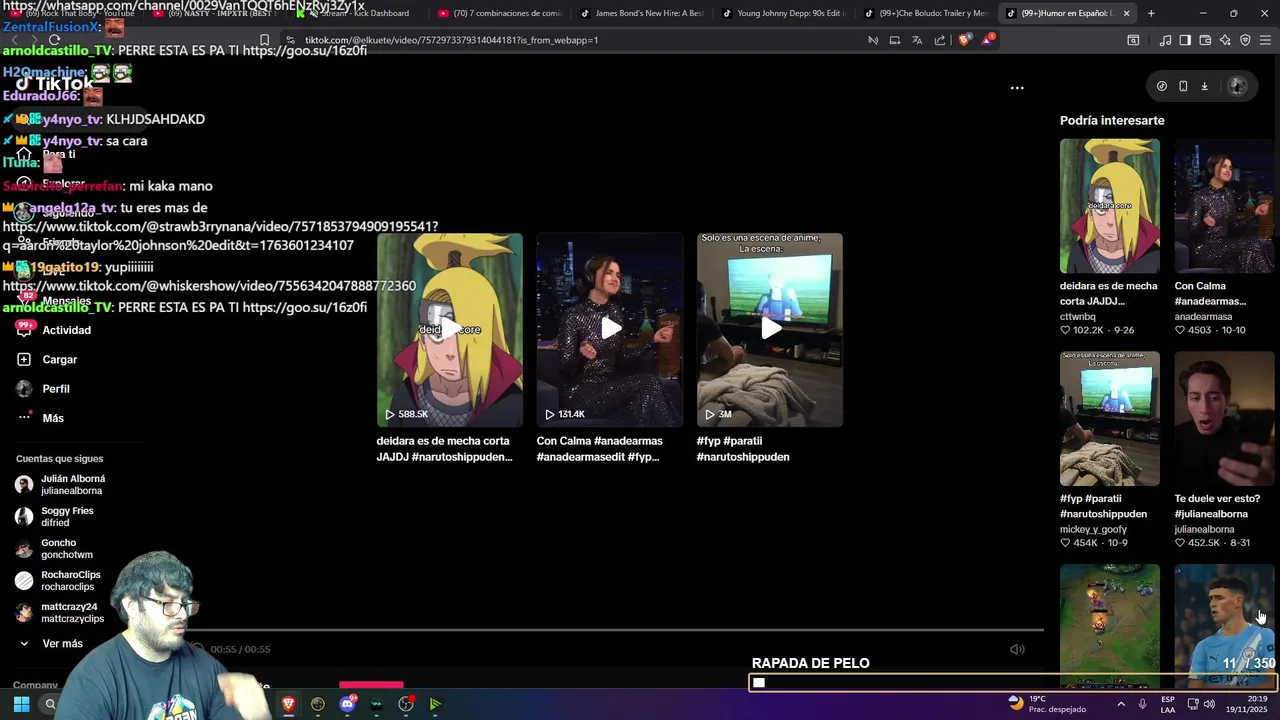
Task: Click the translate page icon in address bar
Action: pyautogui.click(x=917, y=40)
